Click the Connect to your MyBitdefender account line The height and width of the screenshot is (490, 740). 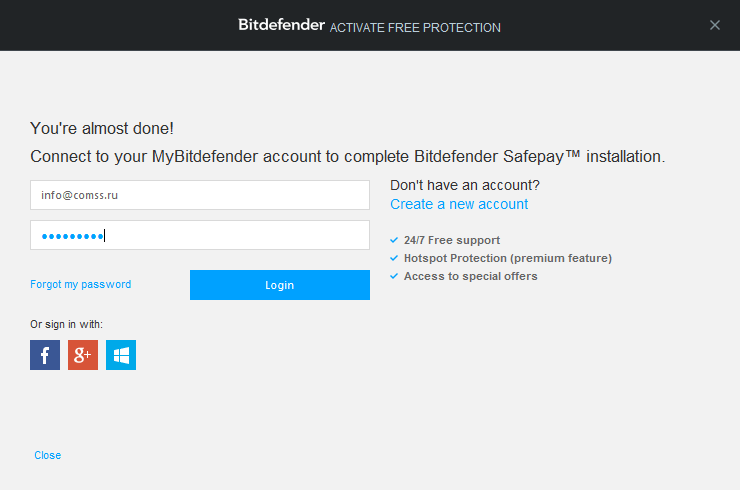click(x=347, y=157)
